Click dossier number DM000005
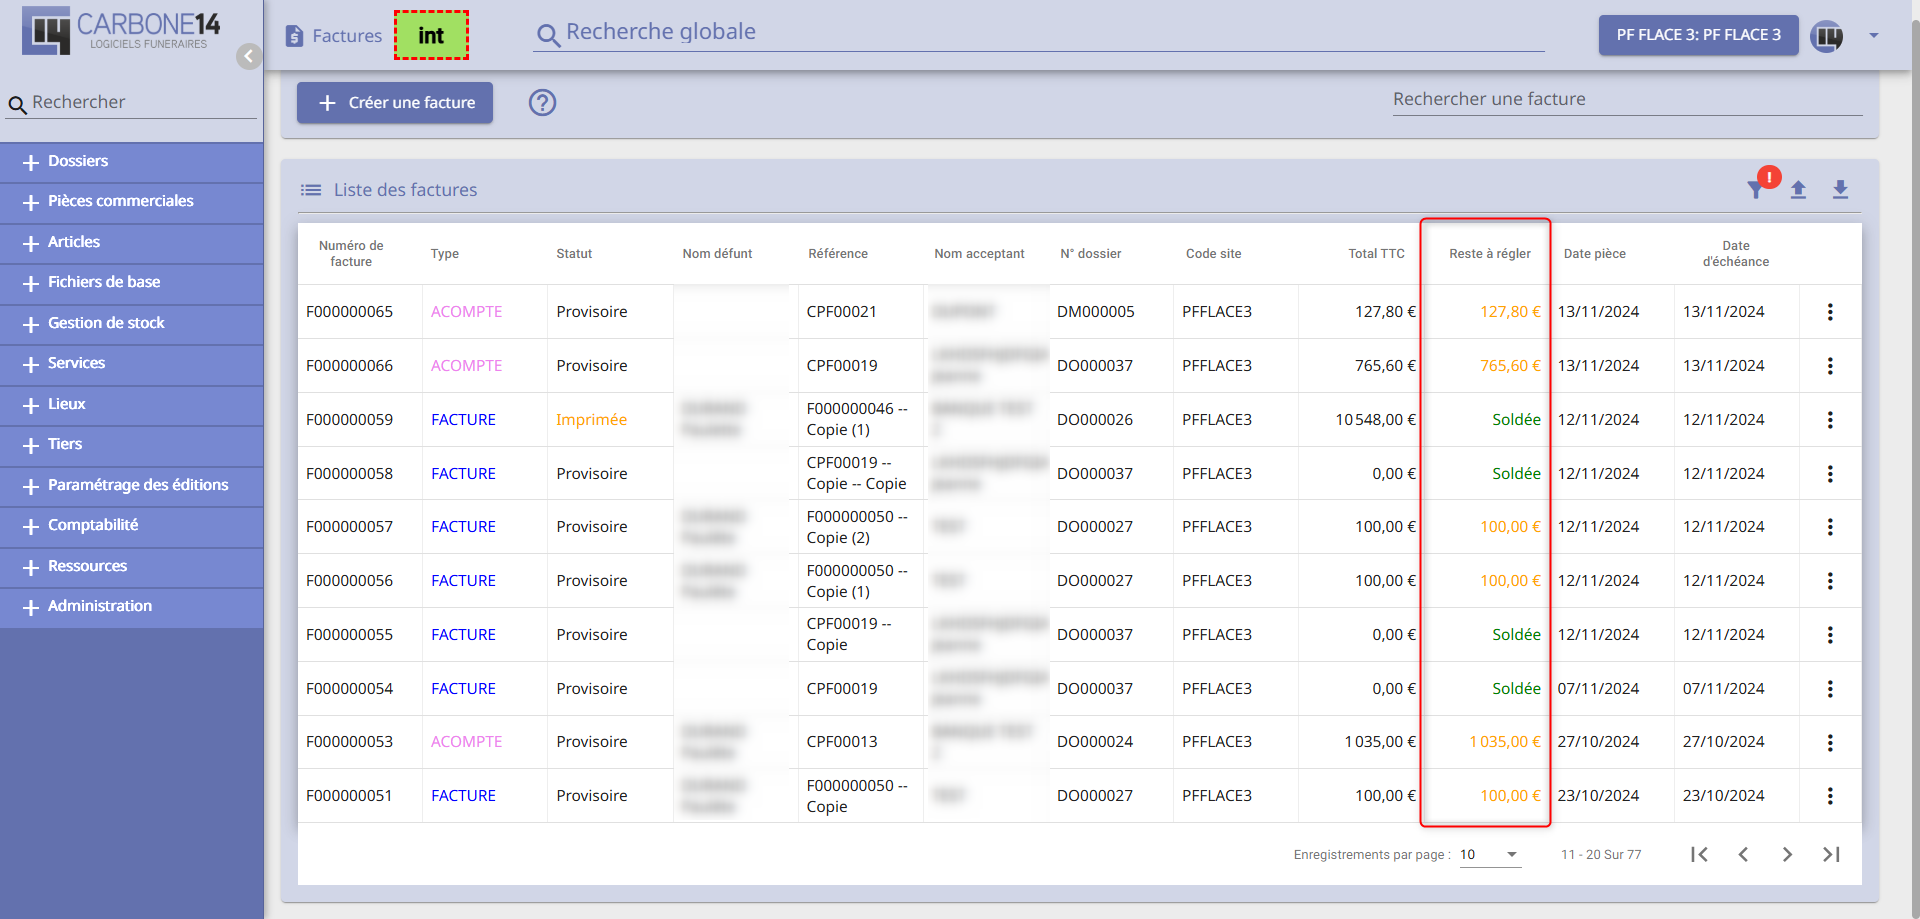Viewport: 1920px width, 919px height. tap(1095, 312)
